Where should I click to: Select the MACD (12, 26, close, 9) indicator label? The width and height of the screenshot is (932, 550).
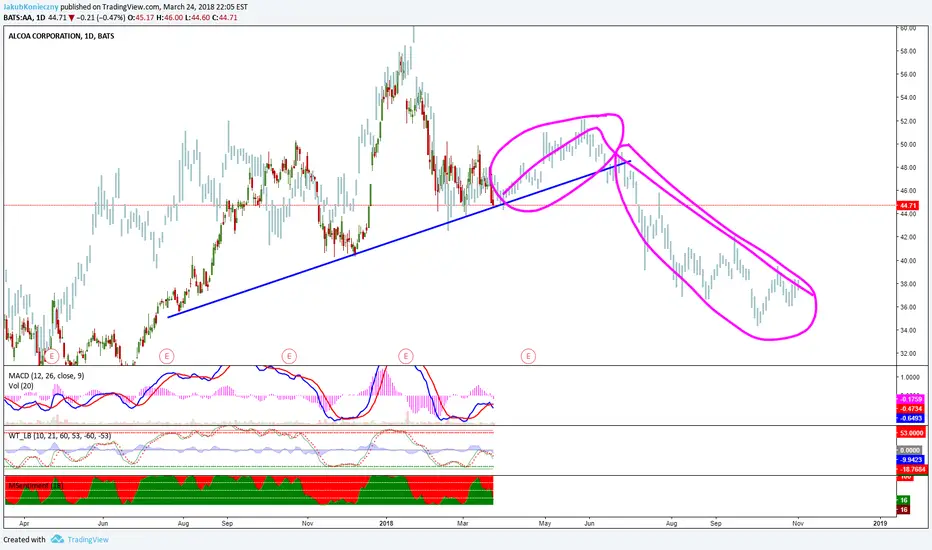point(46,376)
